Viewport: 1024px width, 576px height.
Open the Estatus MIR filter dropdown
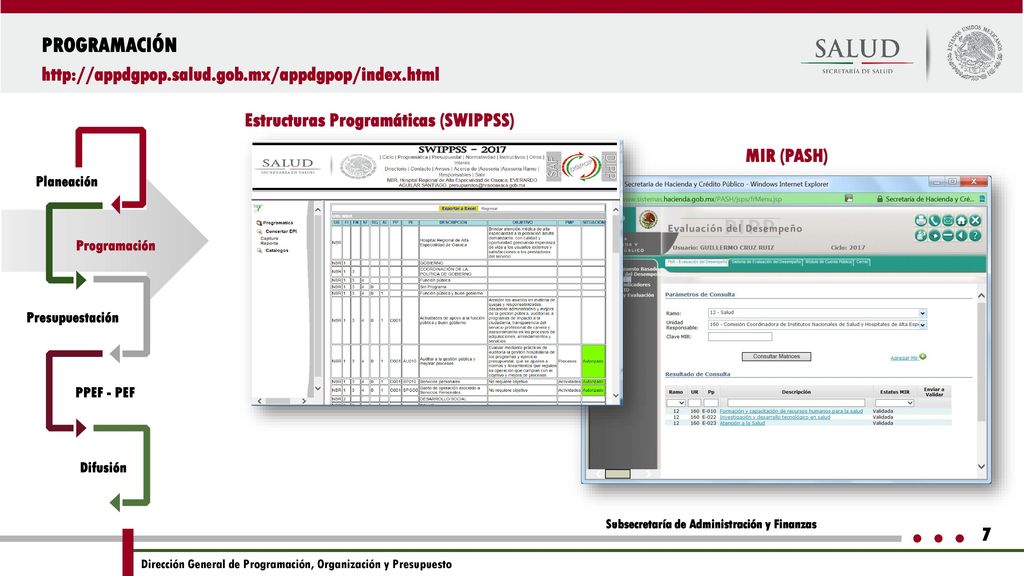pos(895,403)
